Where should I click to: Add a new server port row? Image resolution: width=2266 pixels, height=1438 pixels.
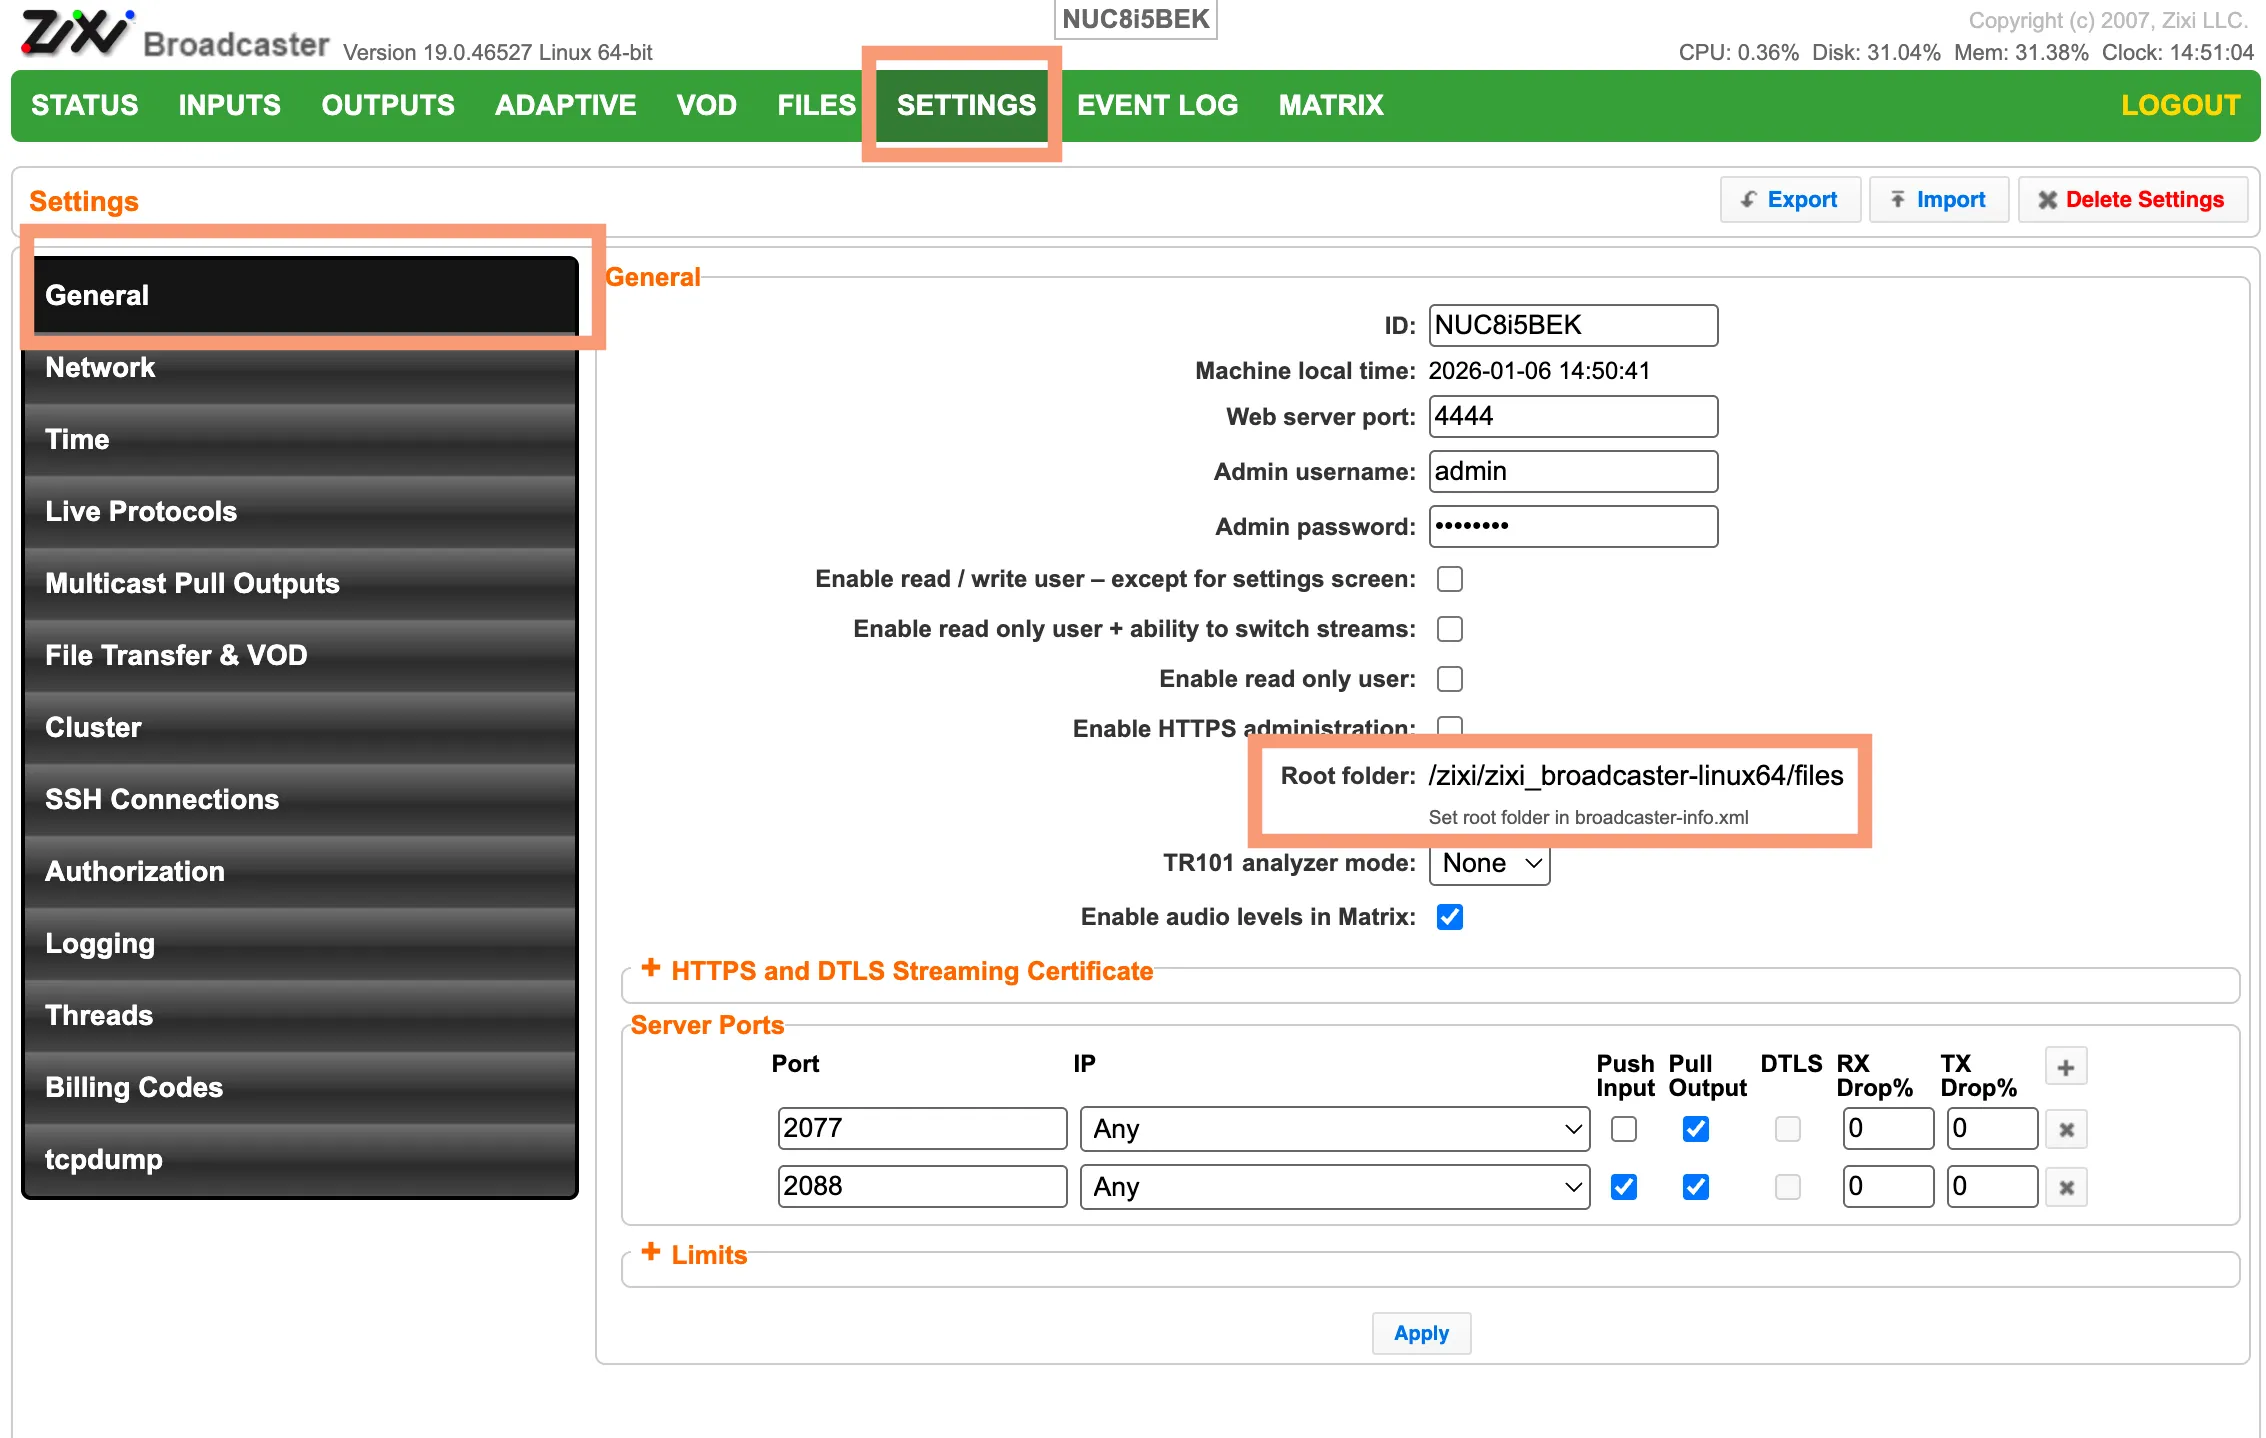point(2065,1067)
